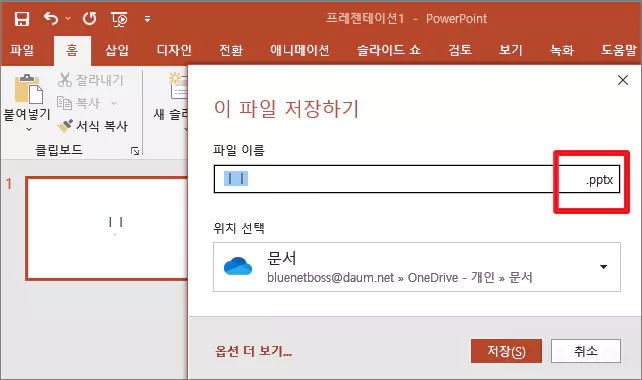The image size is (642, 380).
Task: Open the 디자인 tab
Action: pos(174,50)
